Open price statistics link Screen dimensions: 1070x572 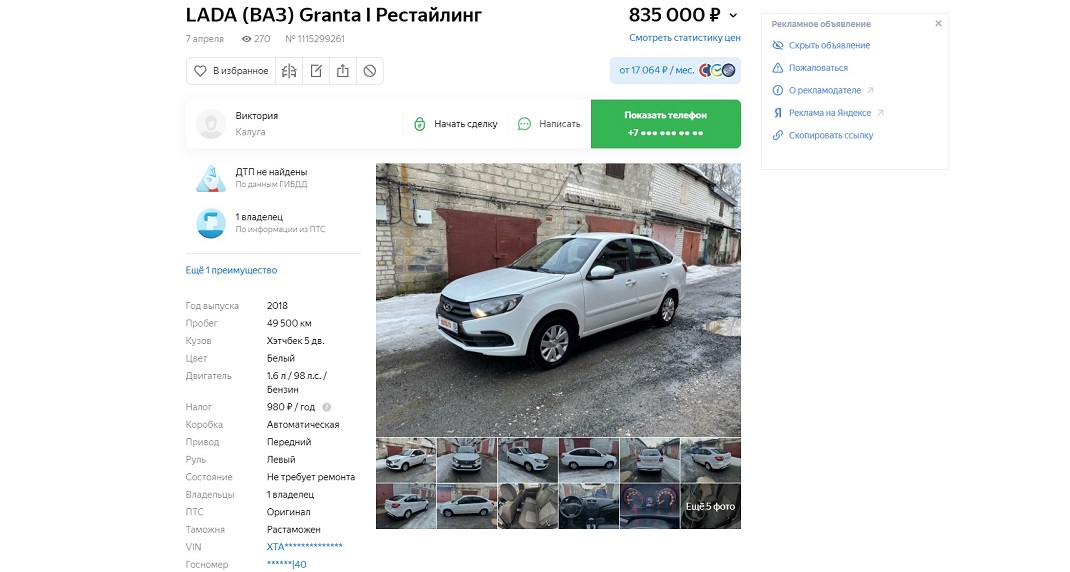[684, 38]
